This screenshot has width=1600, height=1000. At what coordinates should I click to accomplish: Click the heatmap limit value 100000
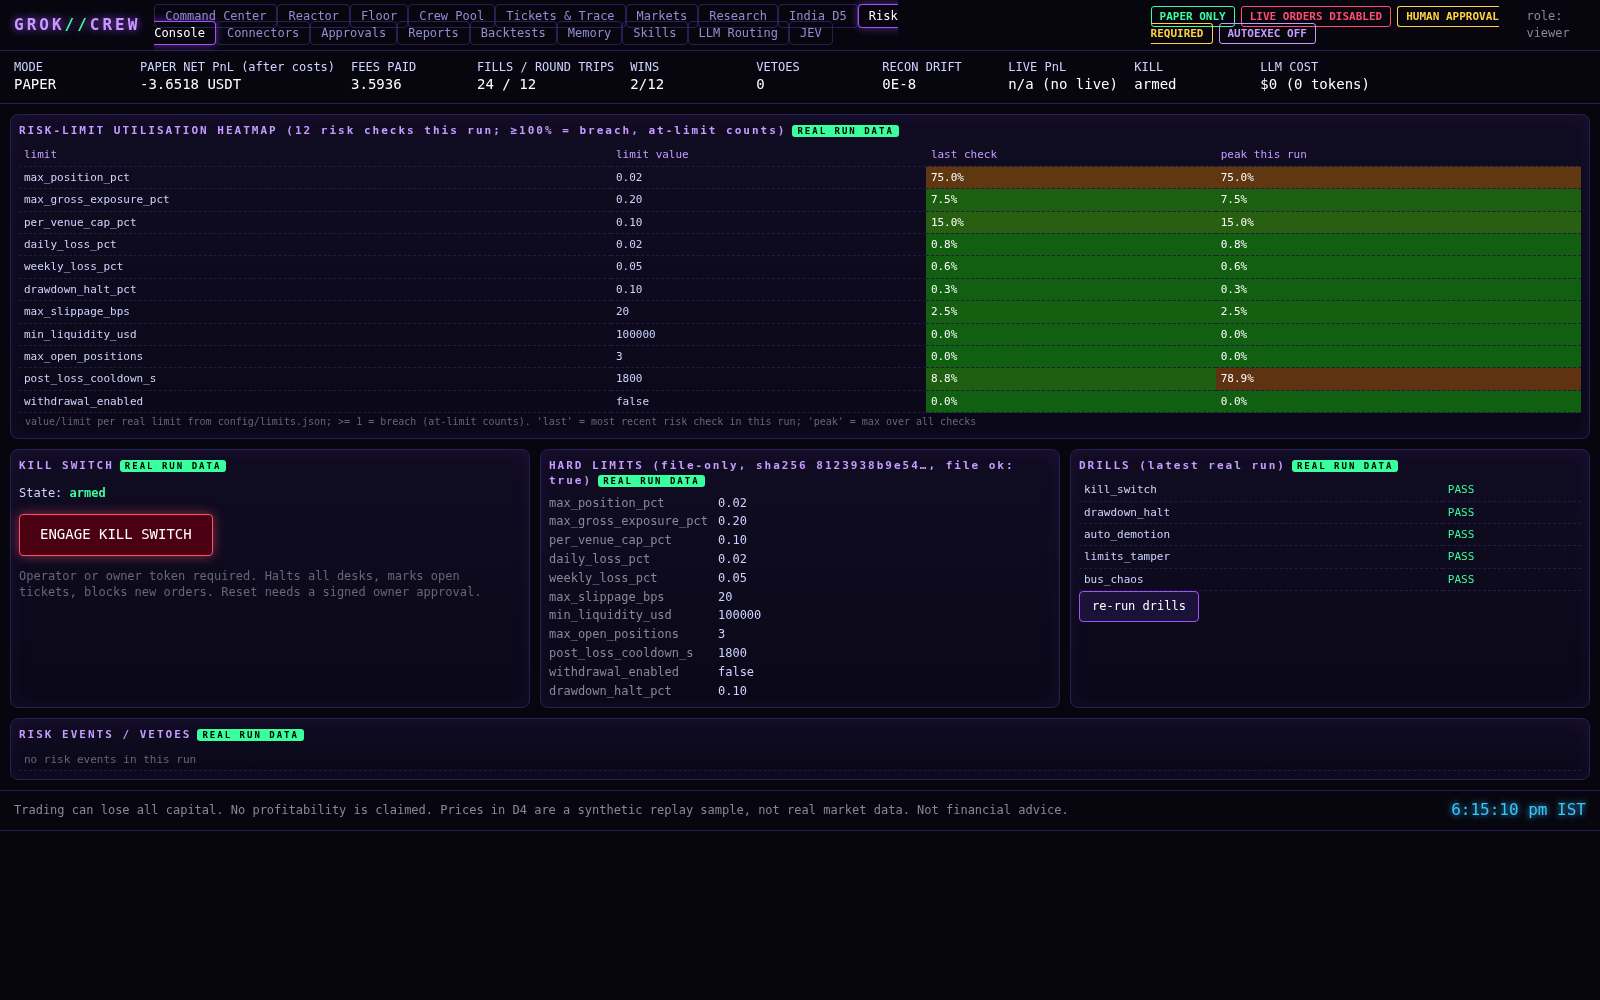pos(636,335)
